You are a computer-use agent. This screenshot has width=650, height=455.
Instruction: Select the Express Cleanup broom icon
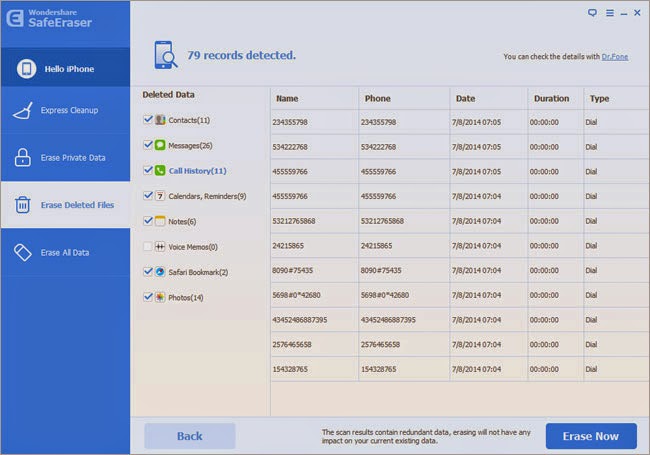23,111
